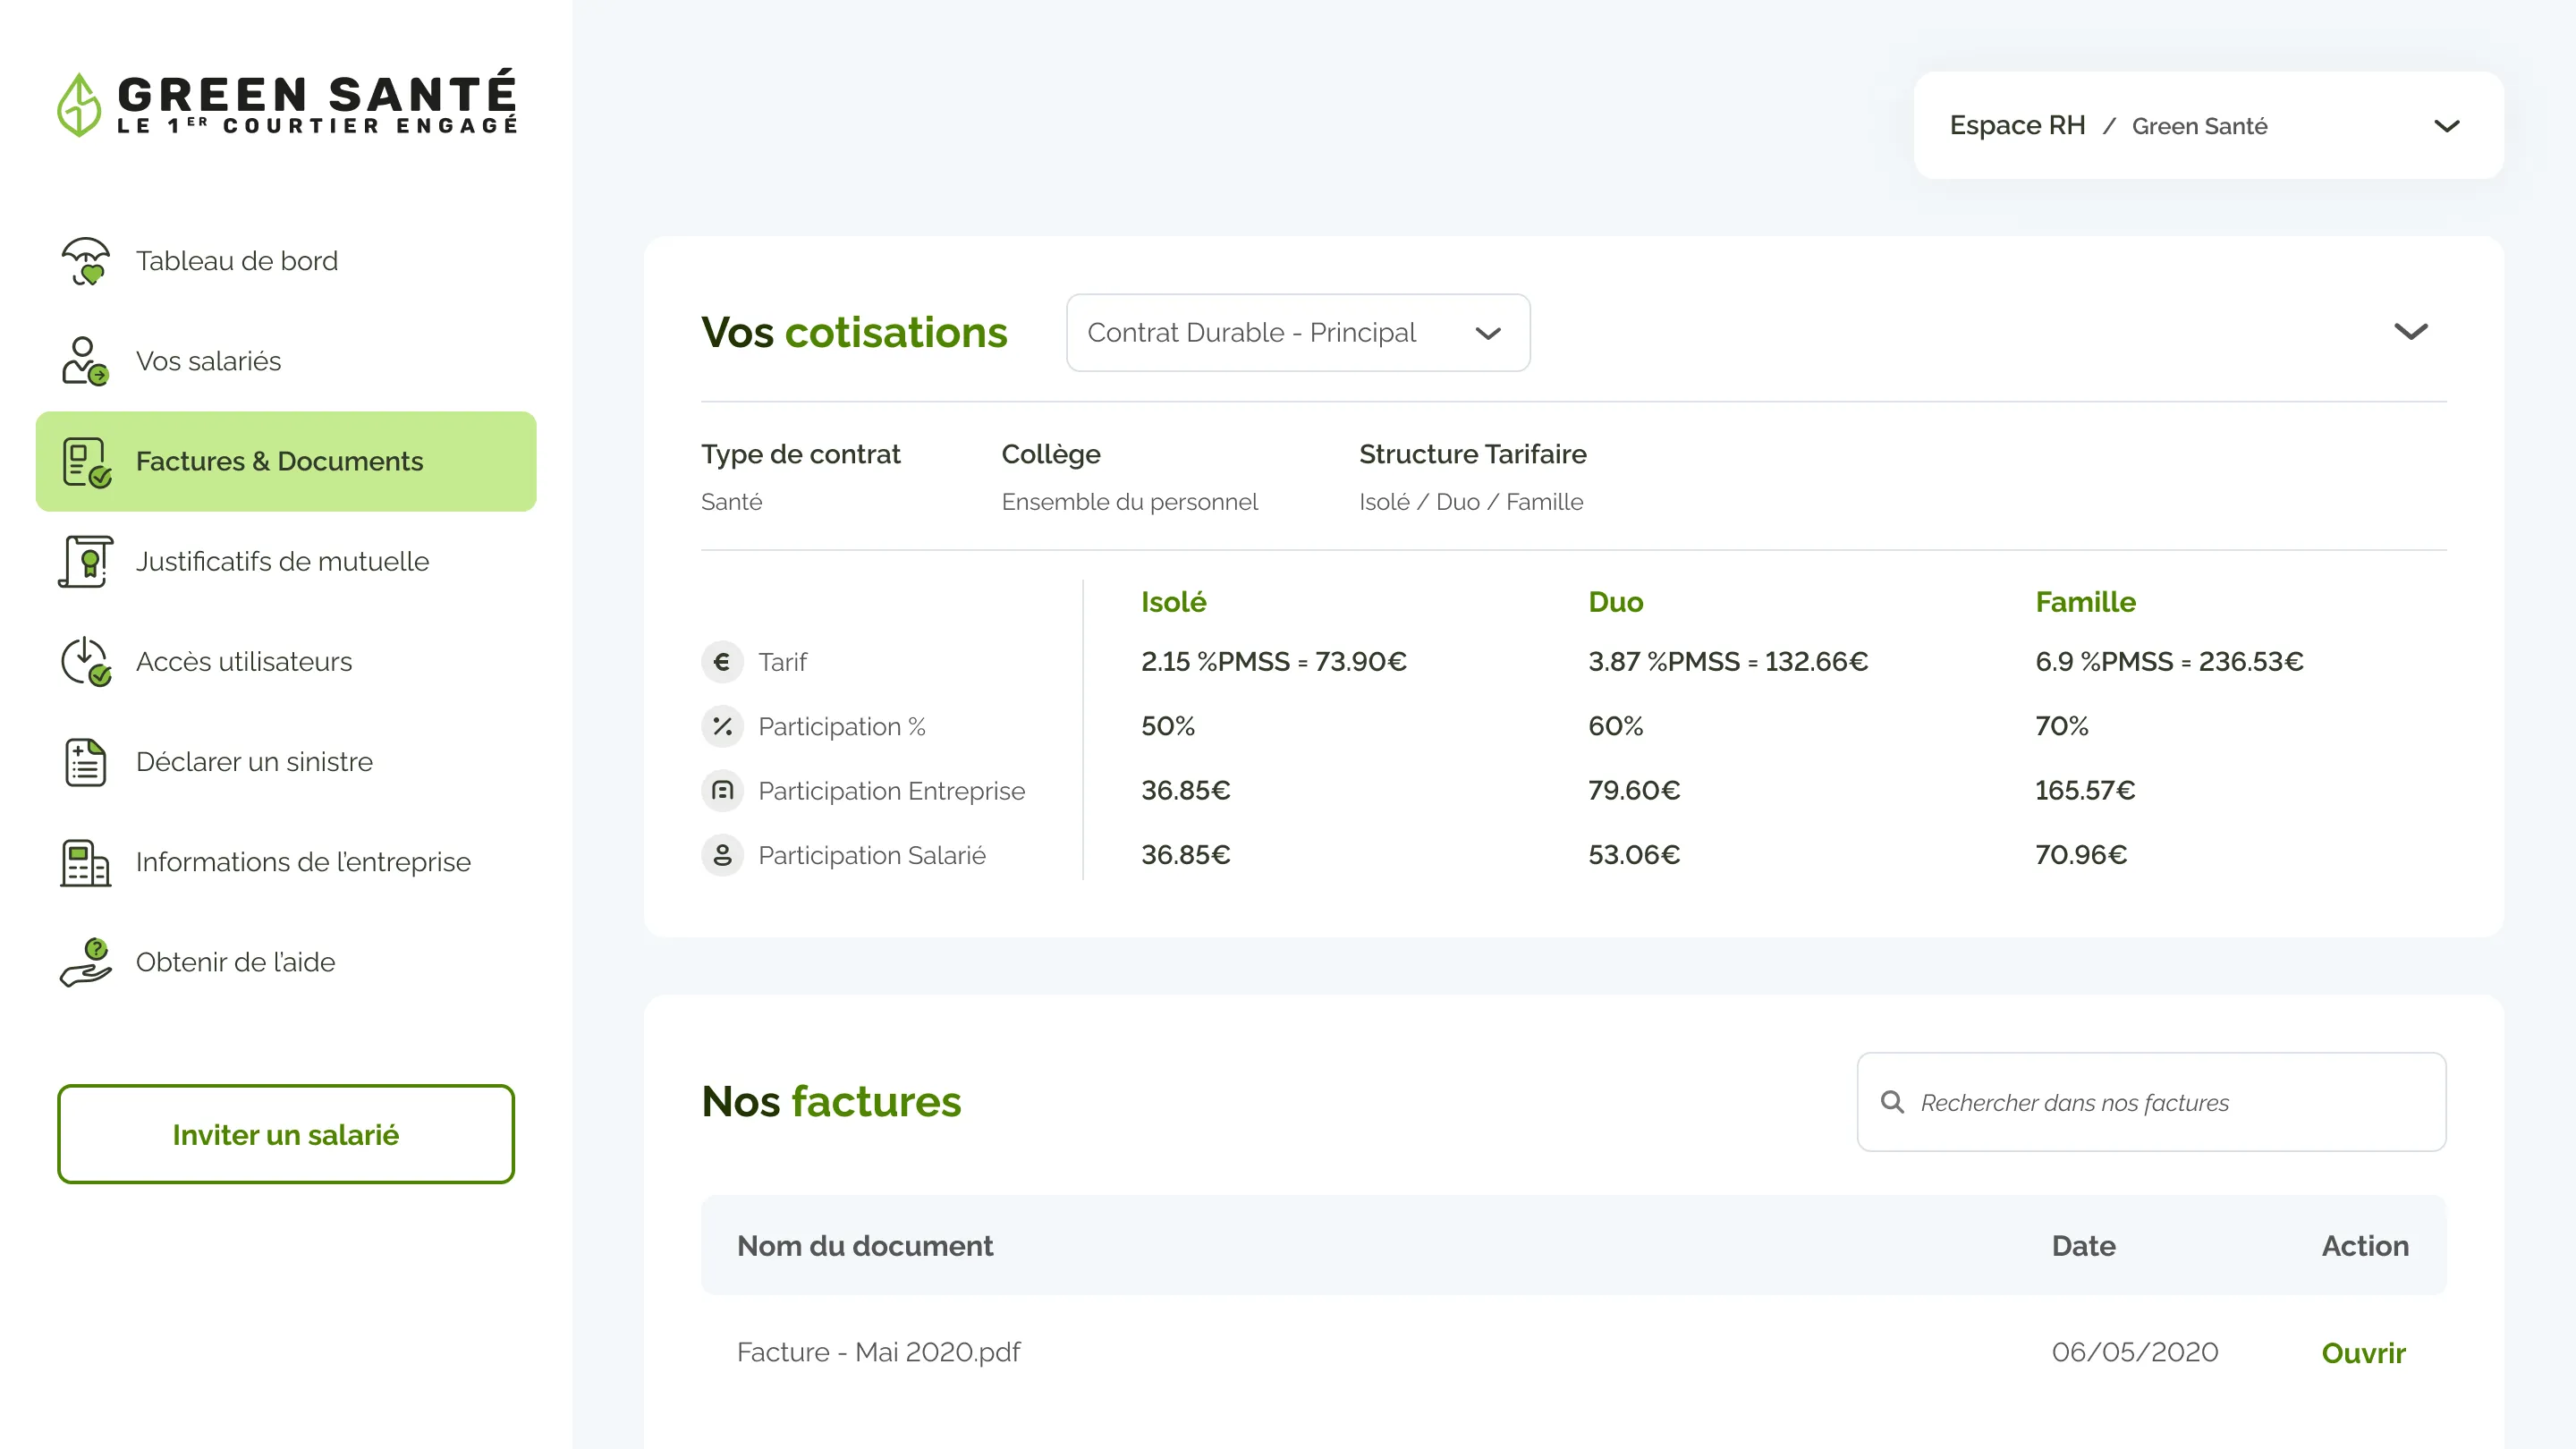Click the percent icon beside Participation %

722,726
